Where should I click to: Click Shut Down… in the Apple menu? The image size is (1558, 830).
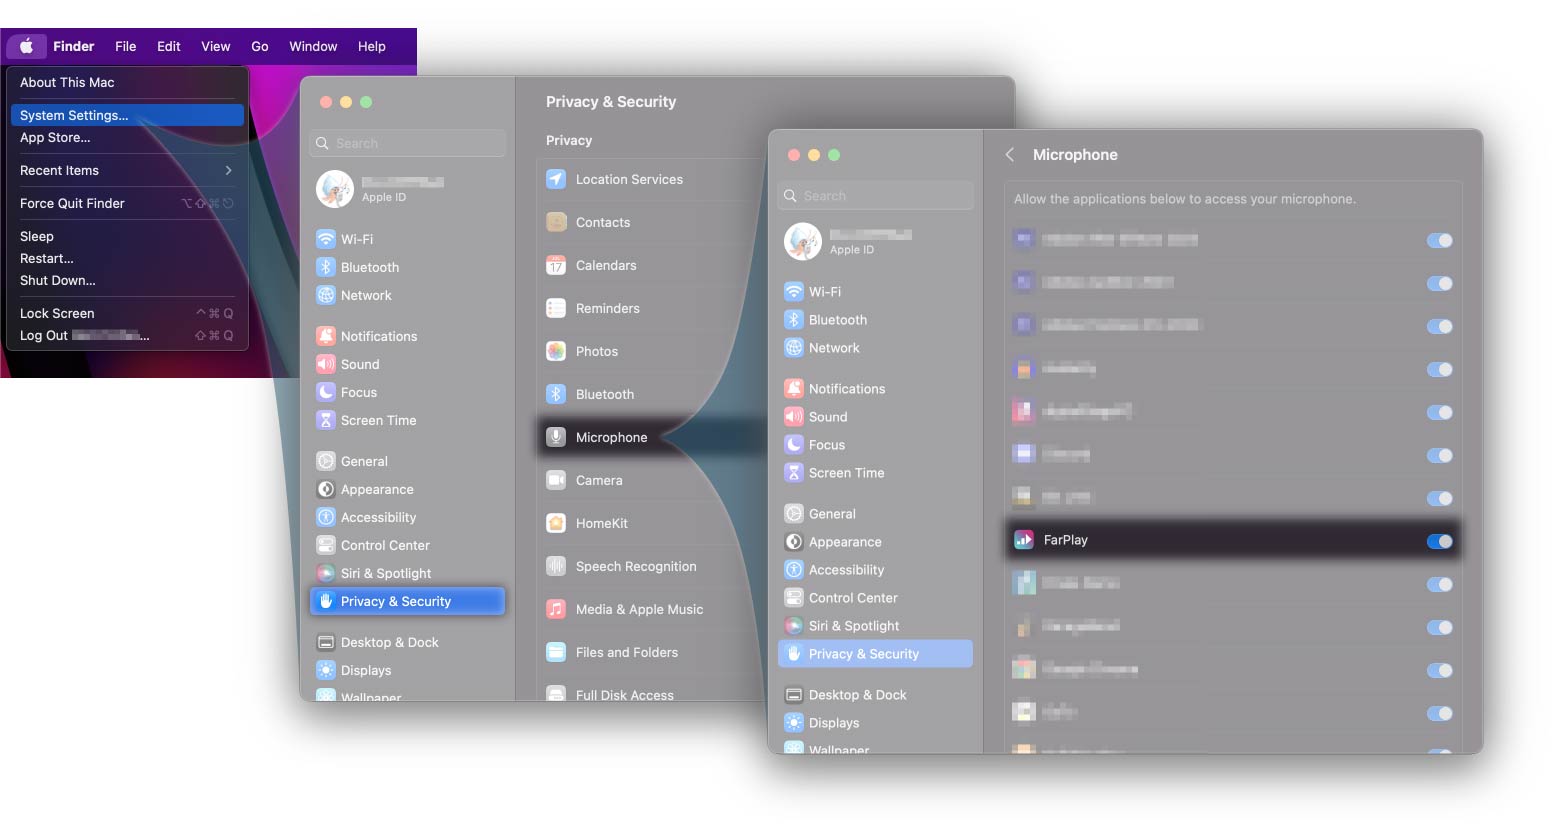(58, 281)
